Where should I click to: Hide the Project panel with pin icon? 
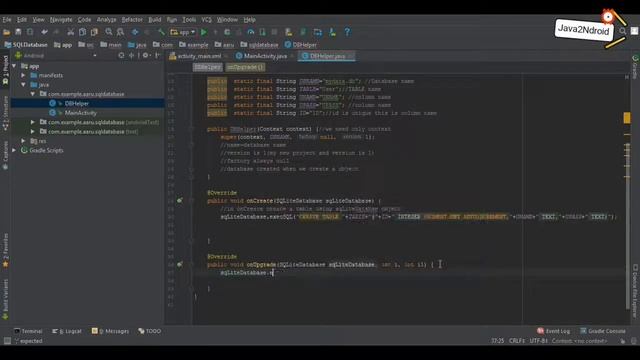pyautogui.click(x=158, y=56)
